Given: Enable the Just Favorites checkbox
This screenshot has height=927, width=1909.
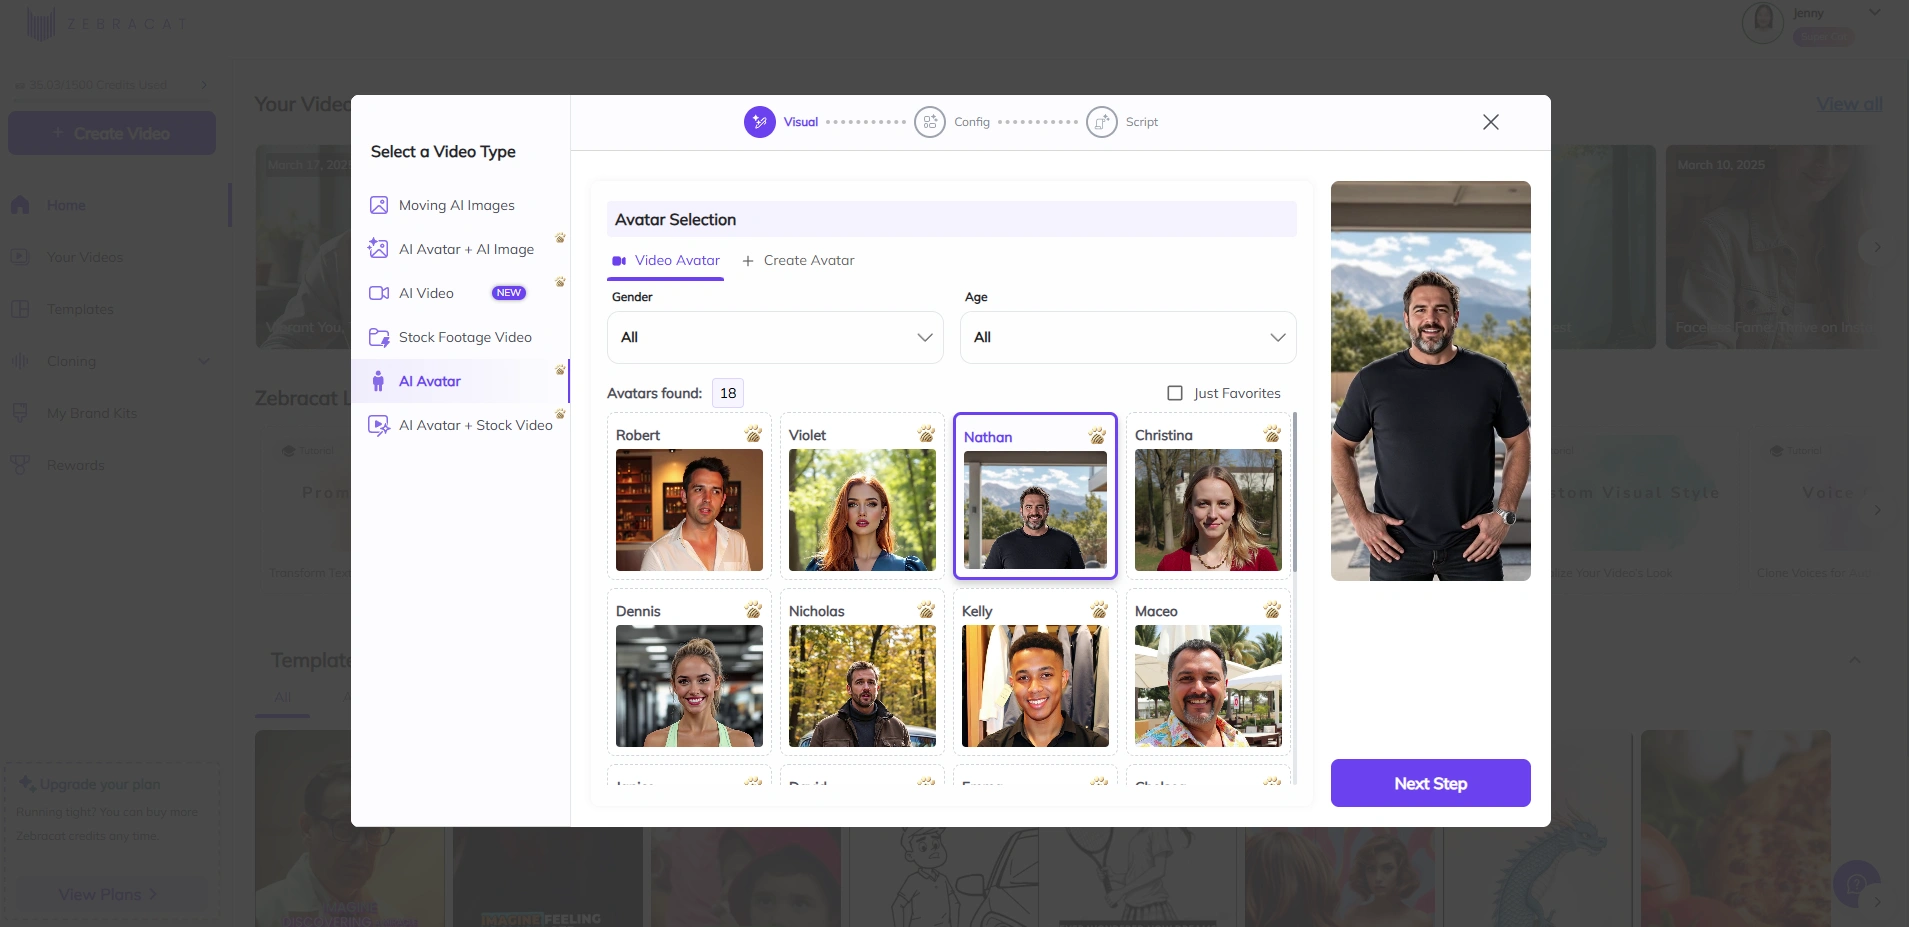Looking at the screenshot, I should (x=1175, y=393).
